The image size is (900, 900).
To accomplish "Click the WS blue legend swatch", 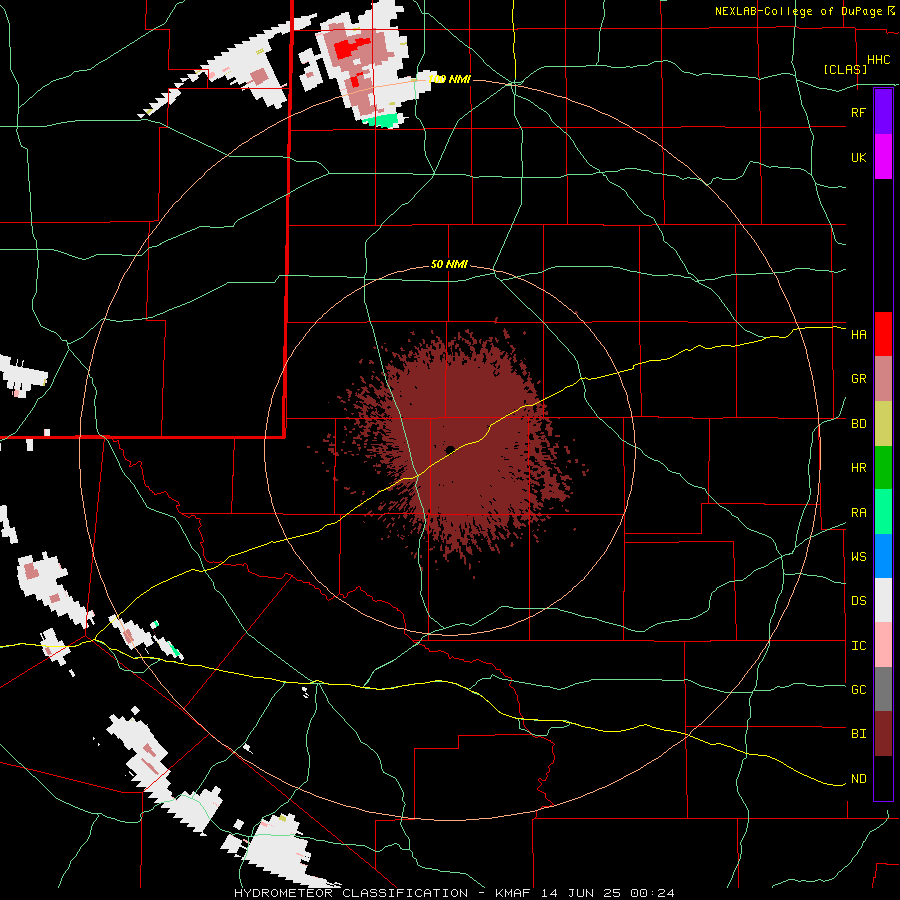I will pos(883,556).
